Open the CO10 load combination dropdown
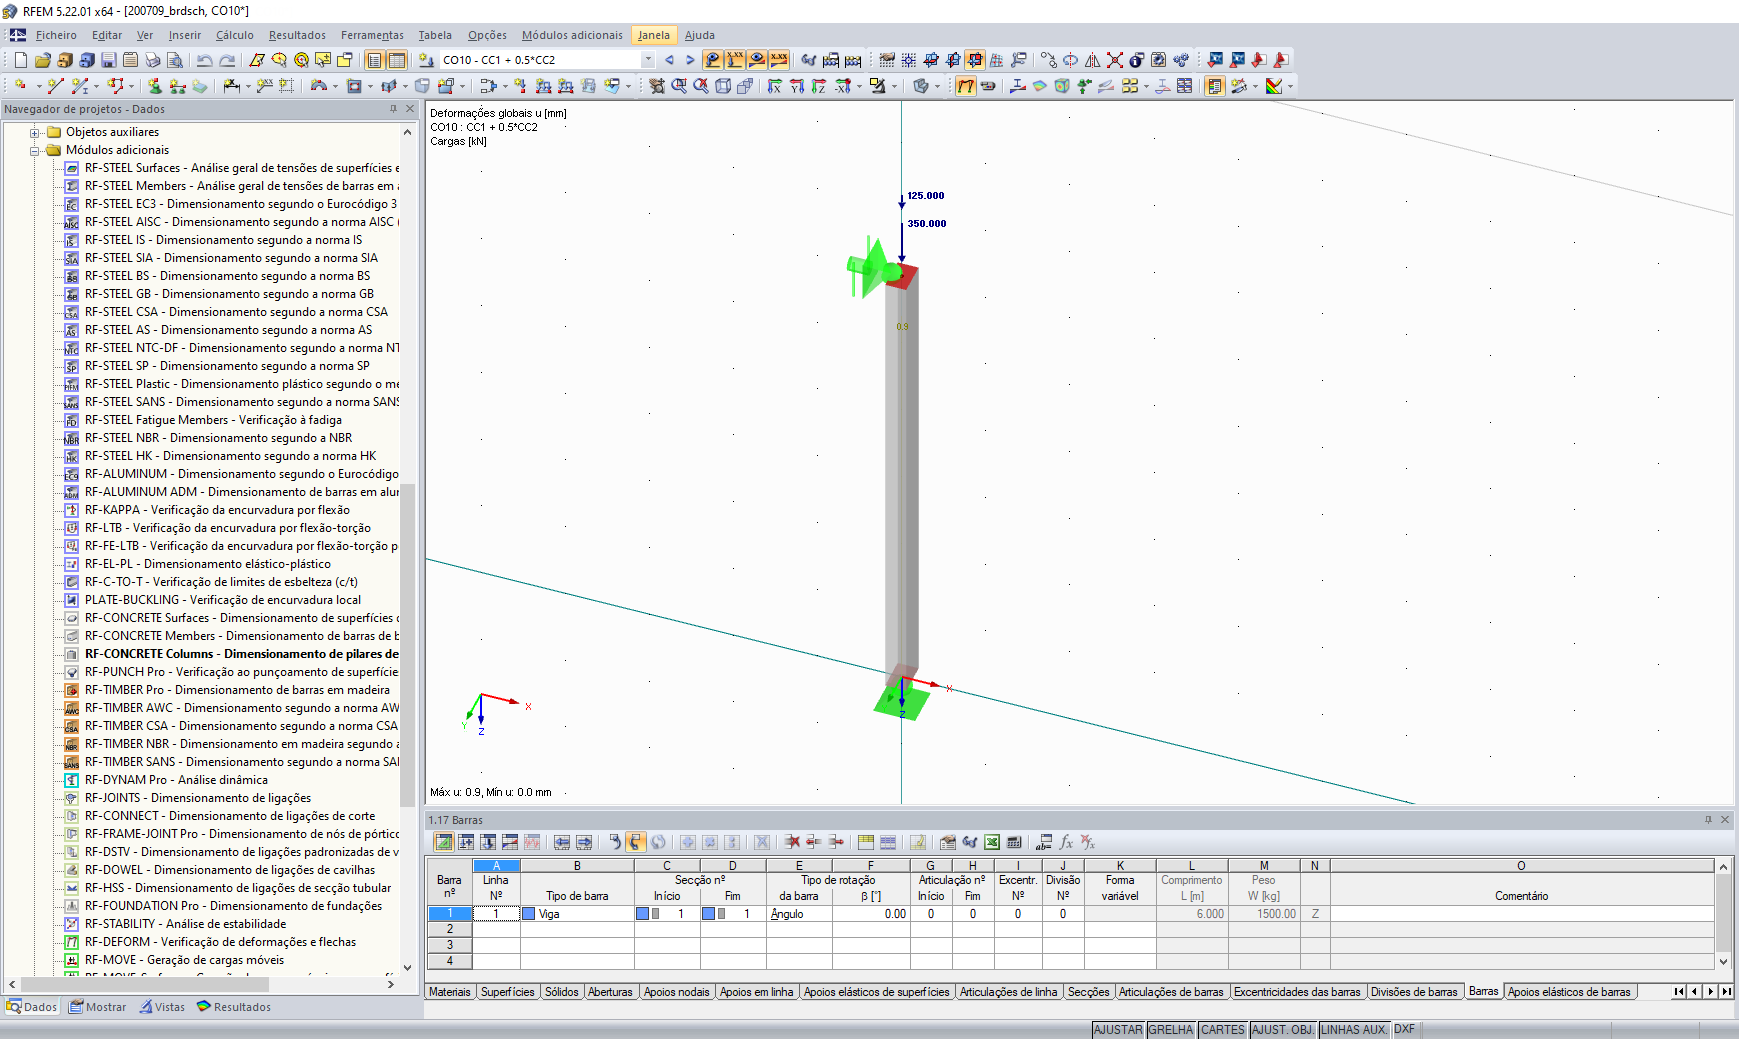 [x=648, y=60]
